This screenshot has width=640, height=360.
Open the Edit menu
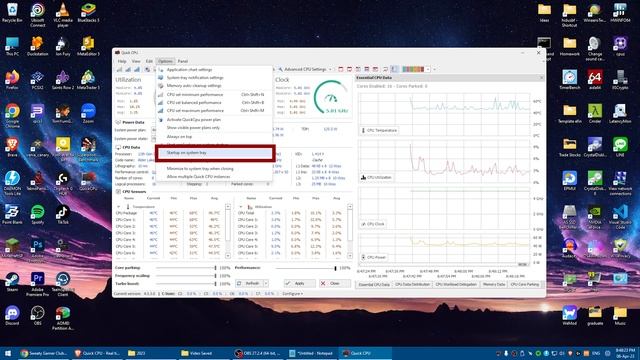tap(149, 61)
